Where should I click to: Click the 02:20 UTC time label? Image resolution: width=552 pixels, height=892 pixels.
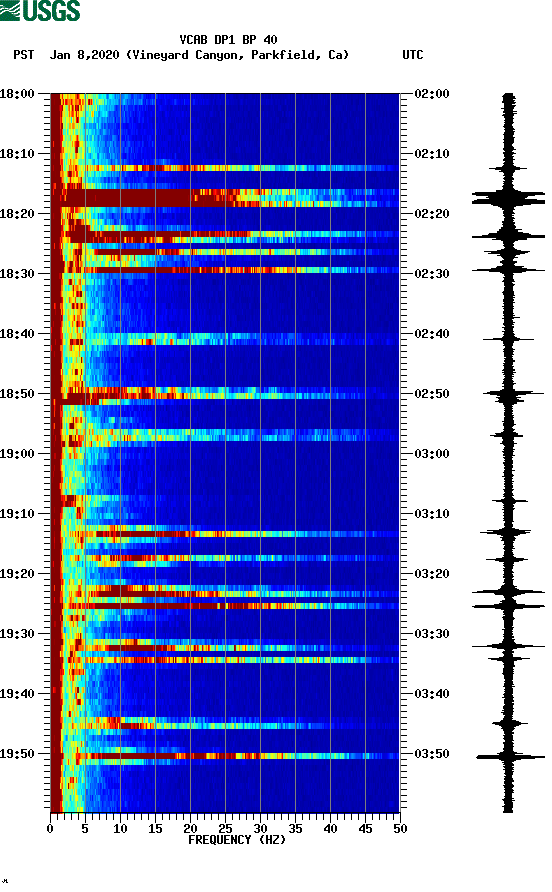point(432,214)
